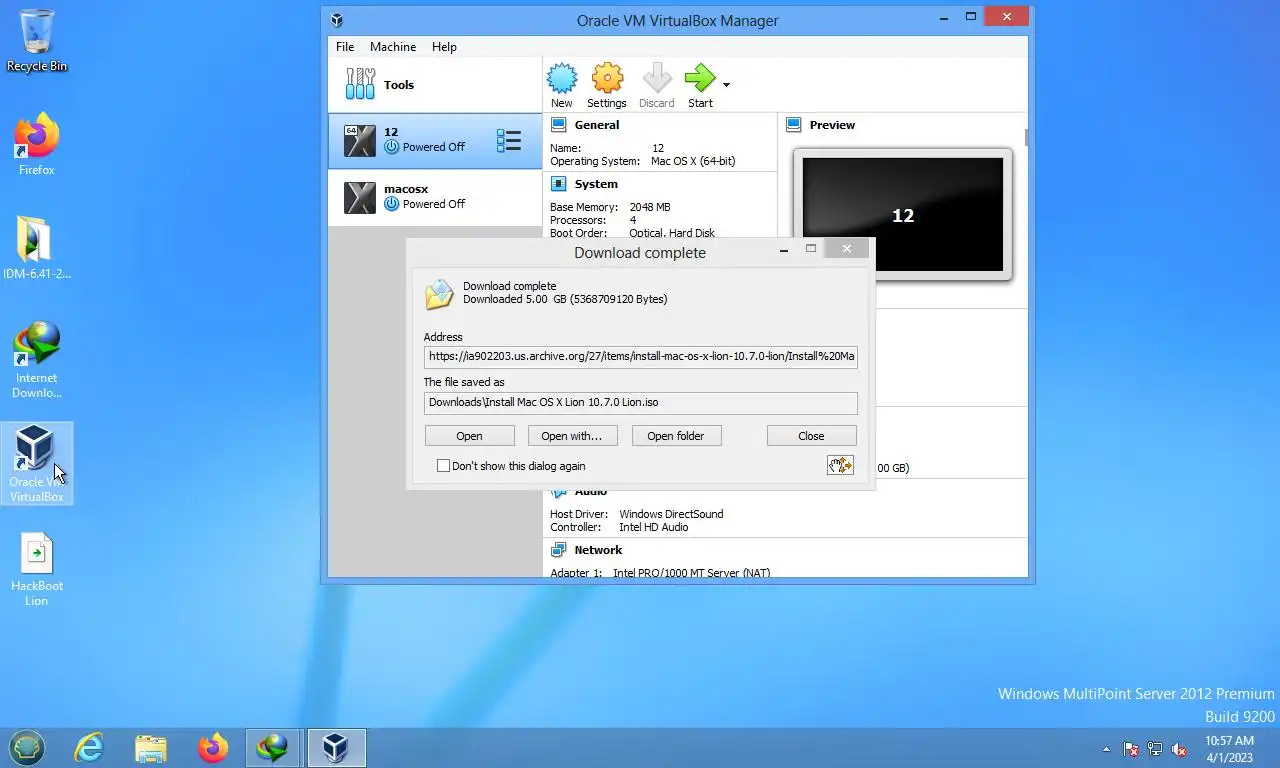Click the Network section header
Viewport: 1280px width, 768px height.
coord(598,550)
